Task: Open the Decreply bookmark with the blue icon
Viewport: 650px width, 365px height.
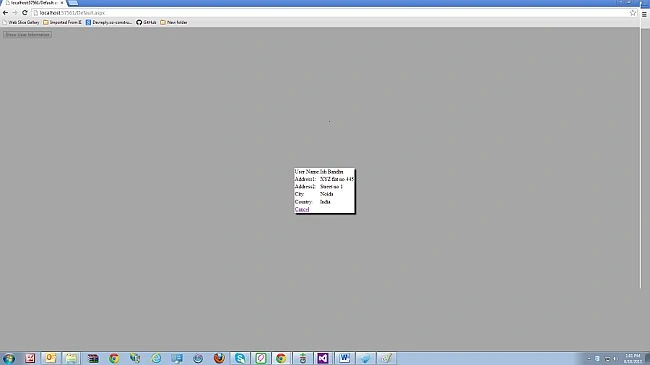Action: click(109, 22)
